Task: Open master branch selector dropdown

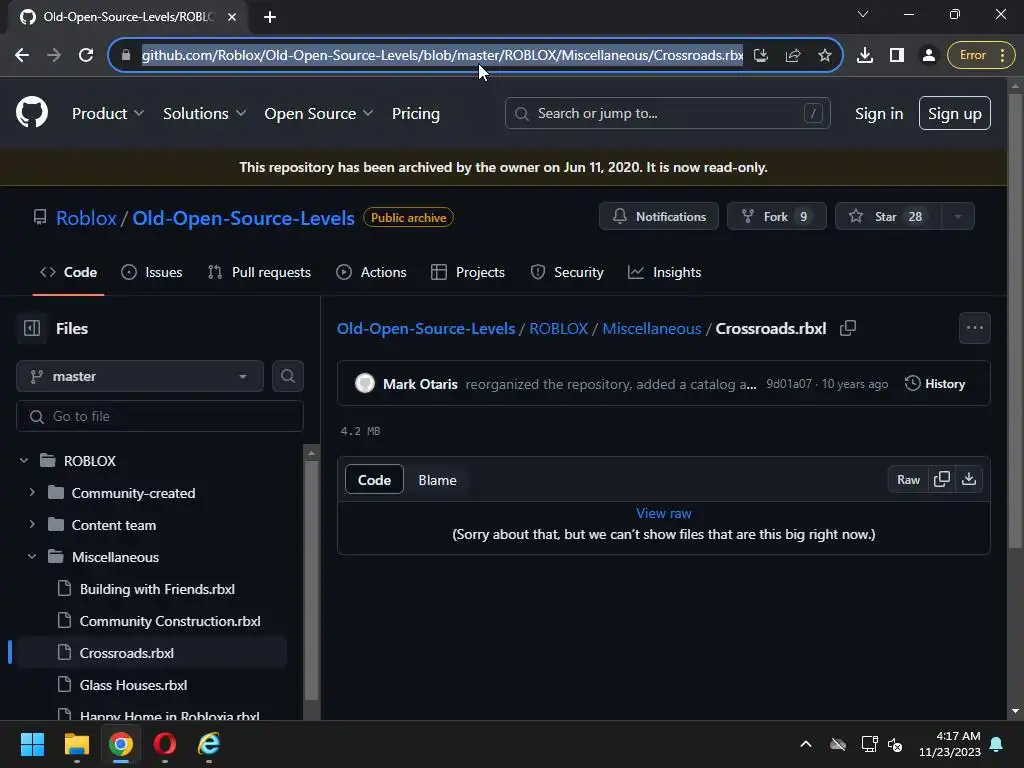Action: tap(140, 376)
